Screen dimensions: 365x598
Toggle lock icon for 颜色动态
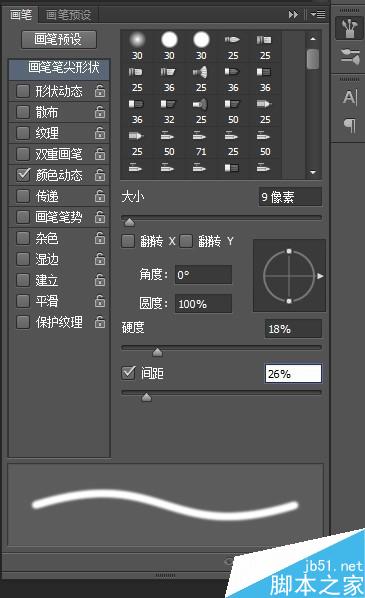[100, 175]
